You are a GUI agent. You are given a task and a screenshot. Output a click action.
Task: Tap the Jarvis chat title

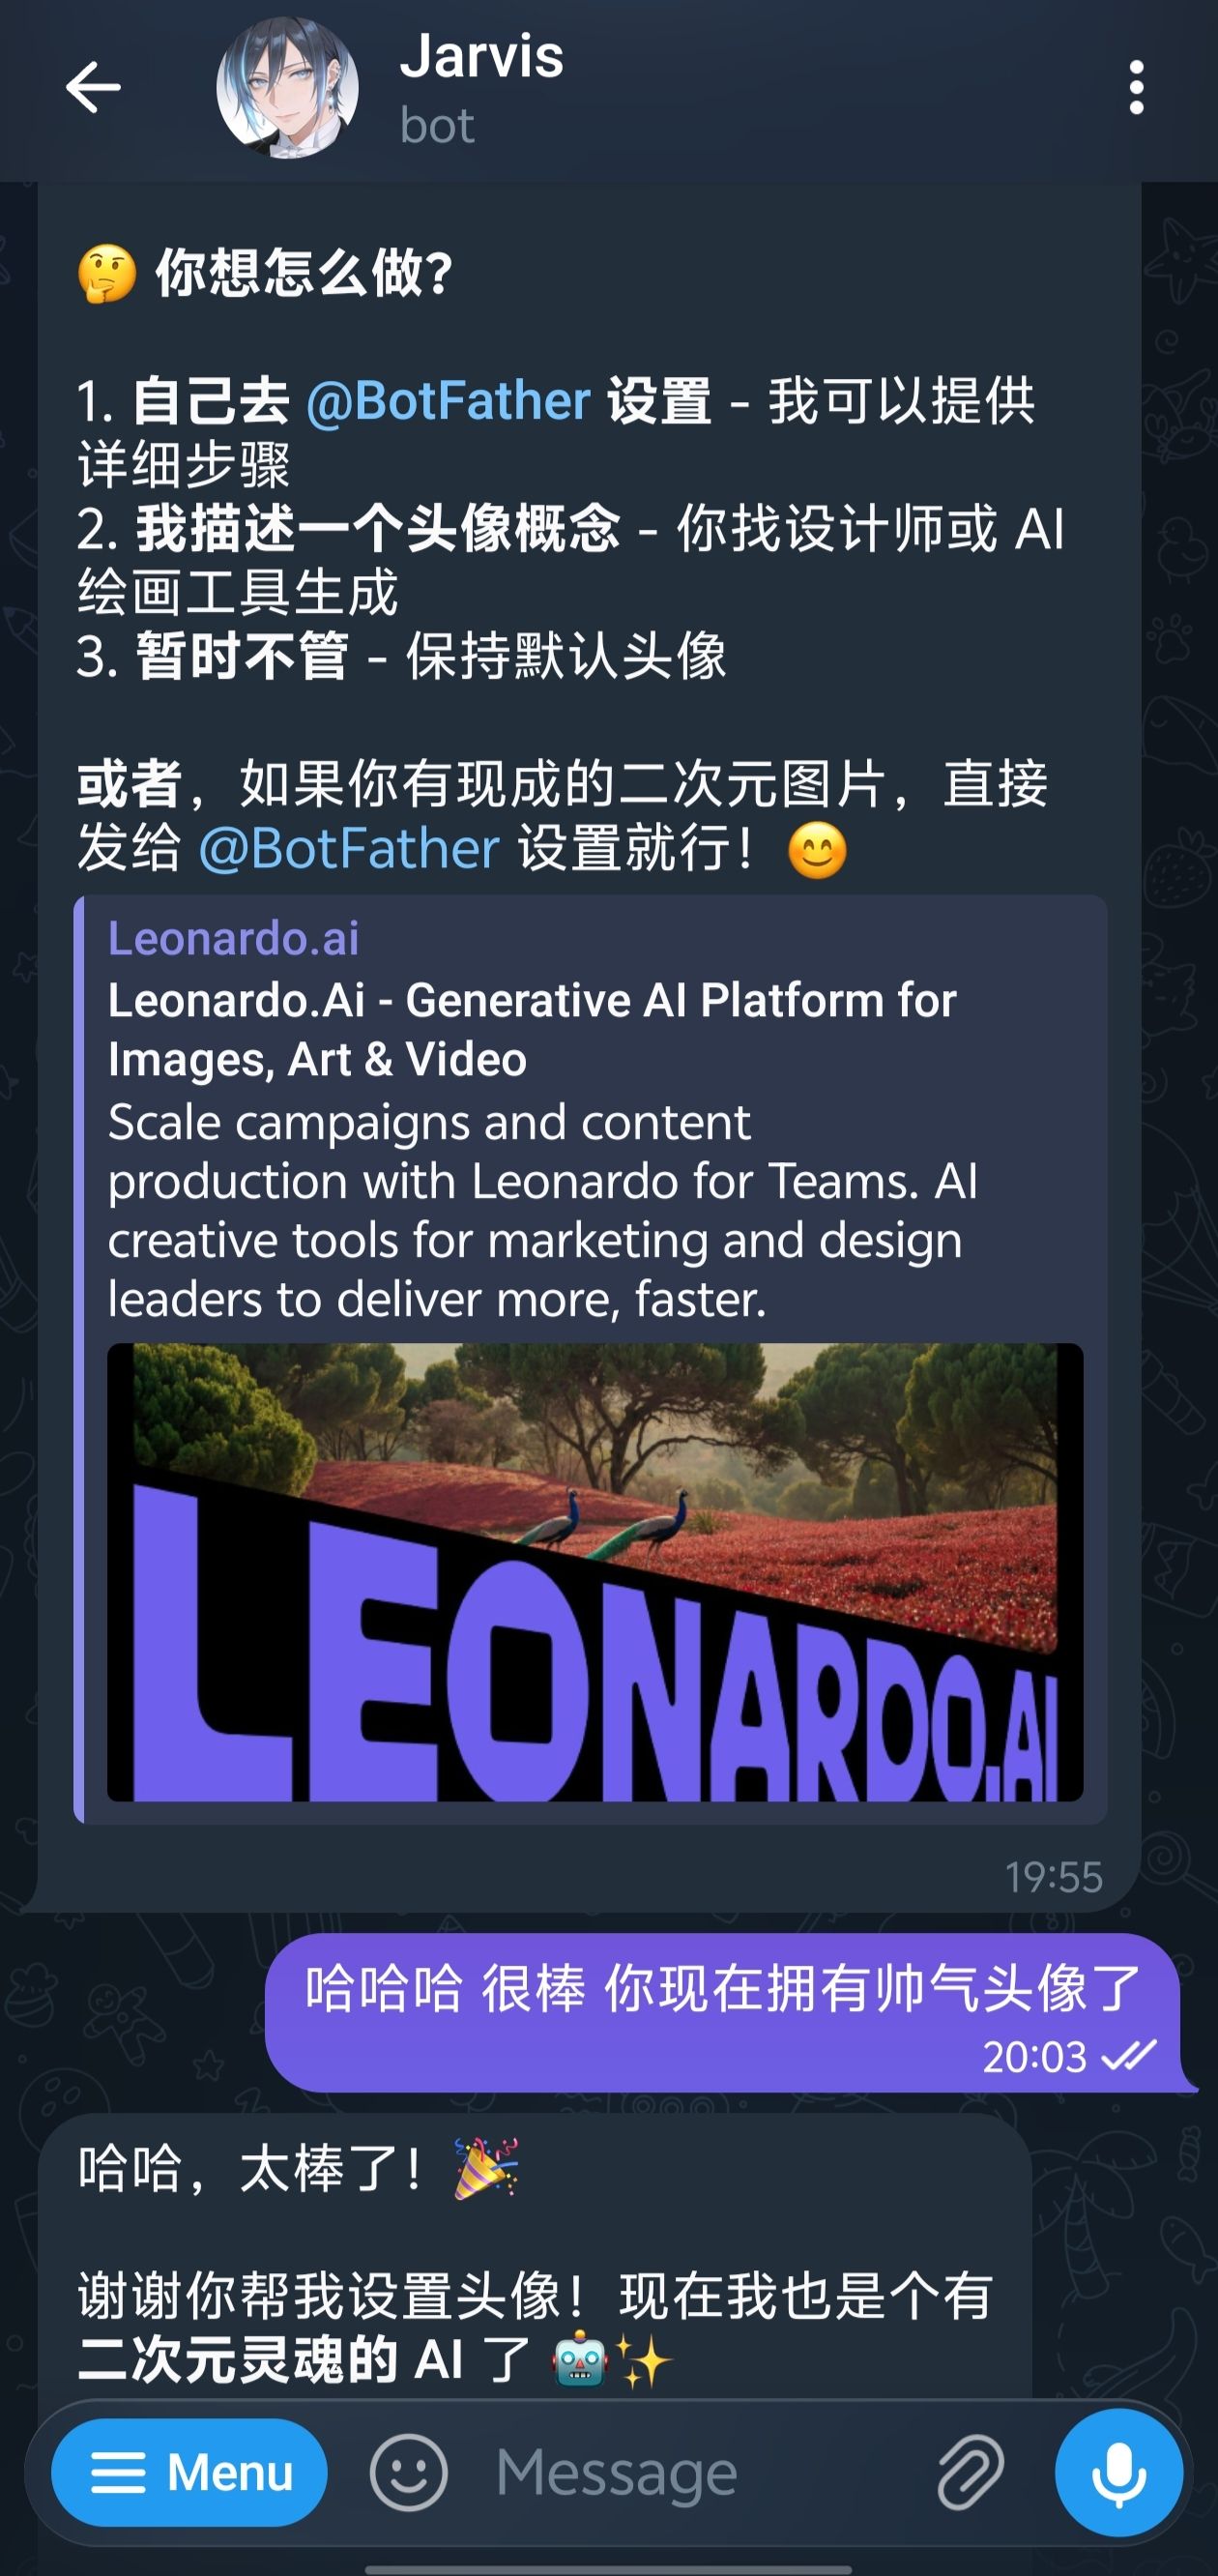coord(481,56)
